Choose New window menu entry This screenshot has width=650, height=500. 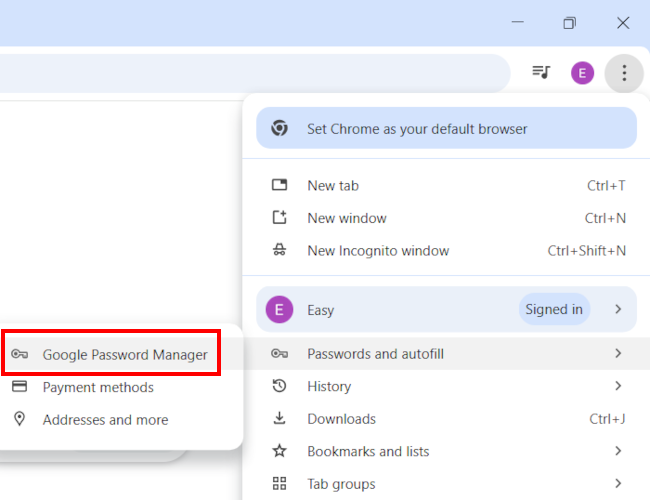(x=446, y=218)
